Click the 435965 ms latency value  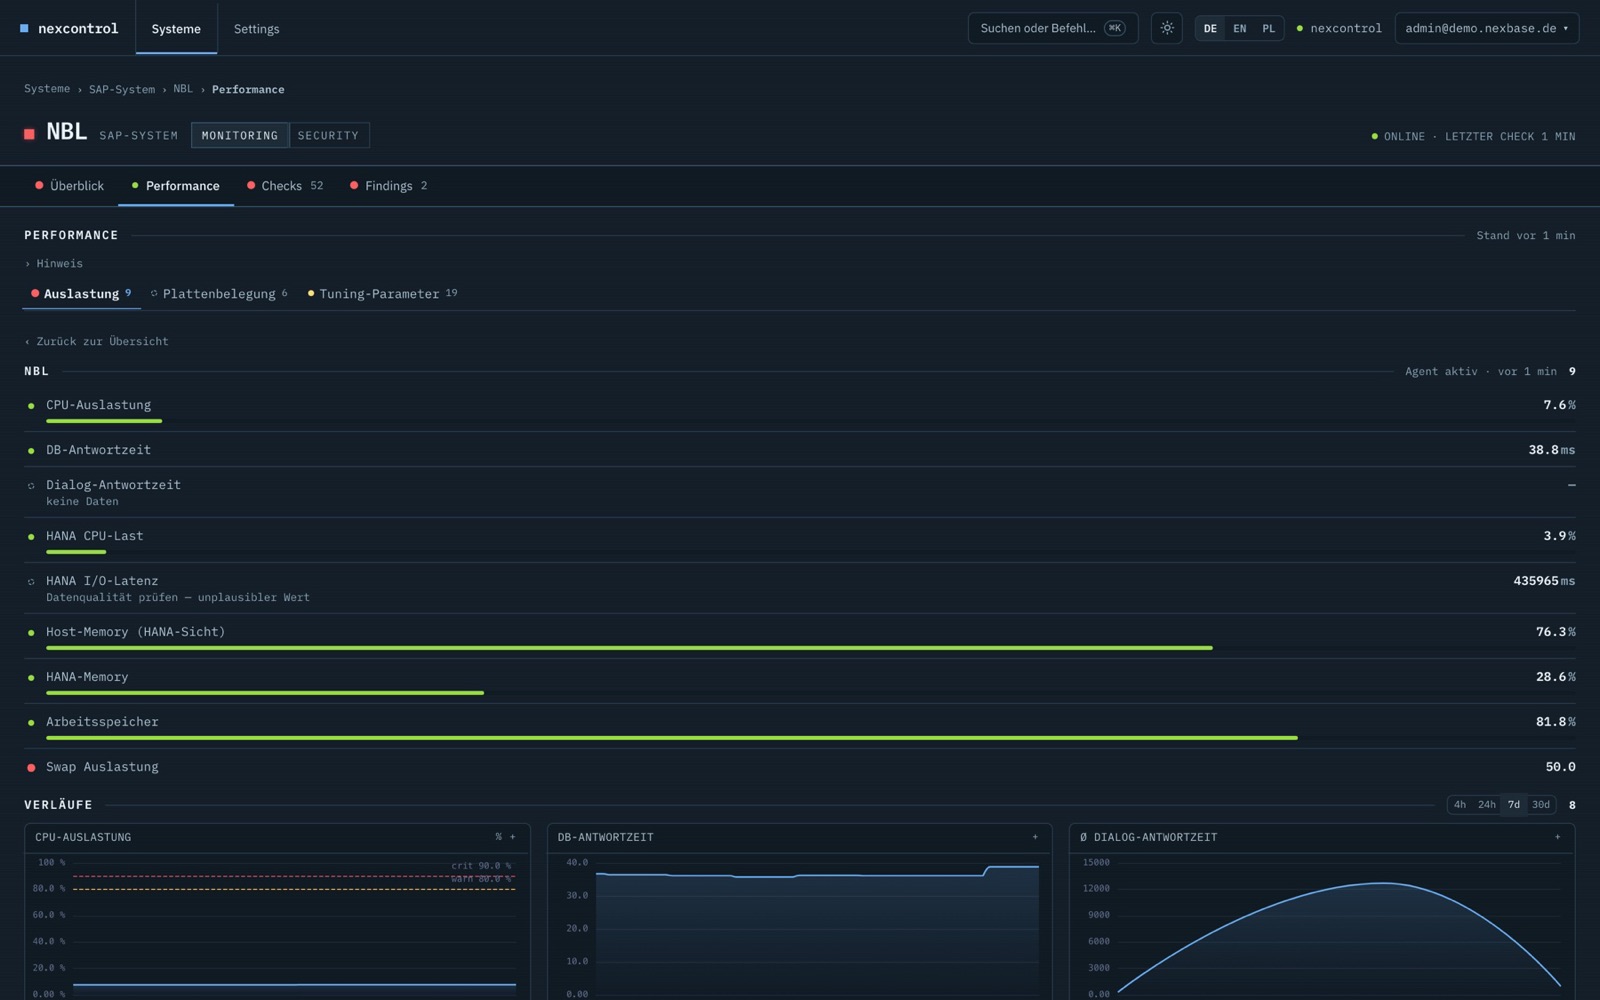(1544, 581)
